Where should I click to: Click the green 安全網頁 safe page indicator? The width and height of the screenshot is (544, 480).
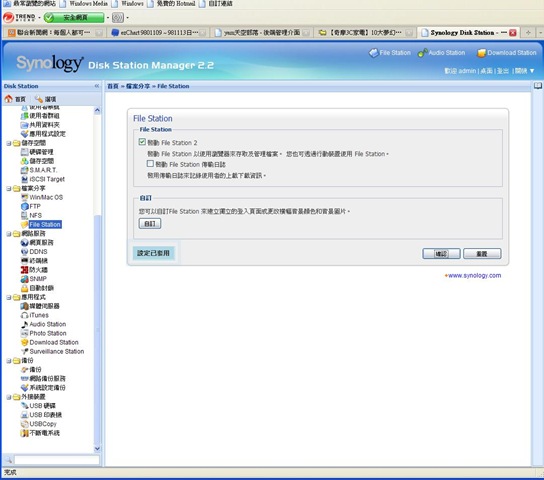point(74,17)
